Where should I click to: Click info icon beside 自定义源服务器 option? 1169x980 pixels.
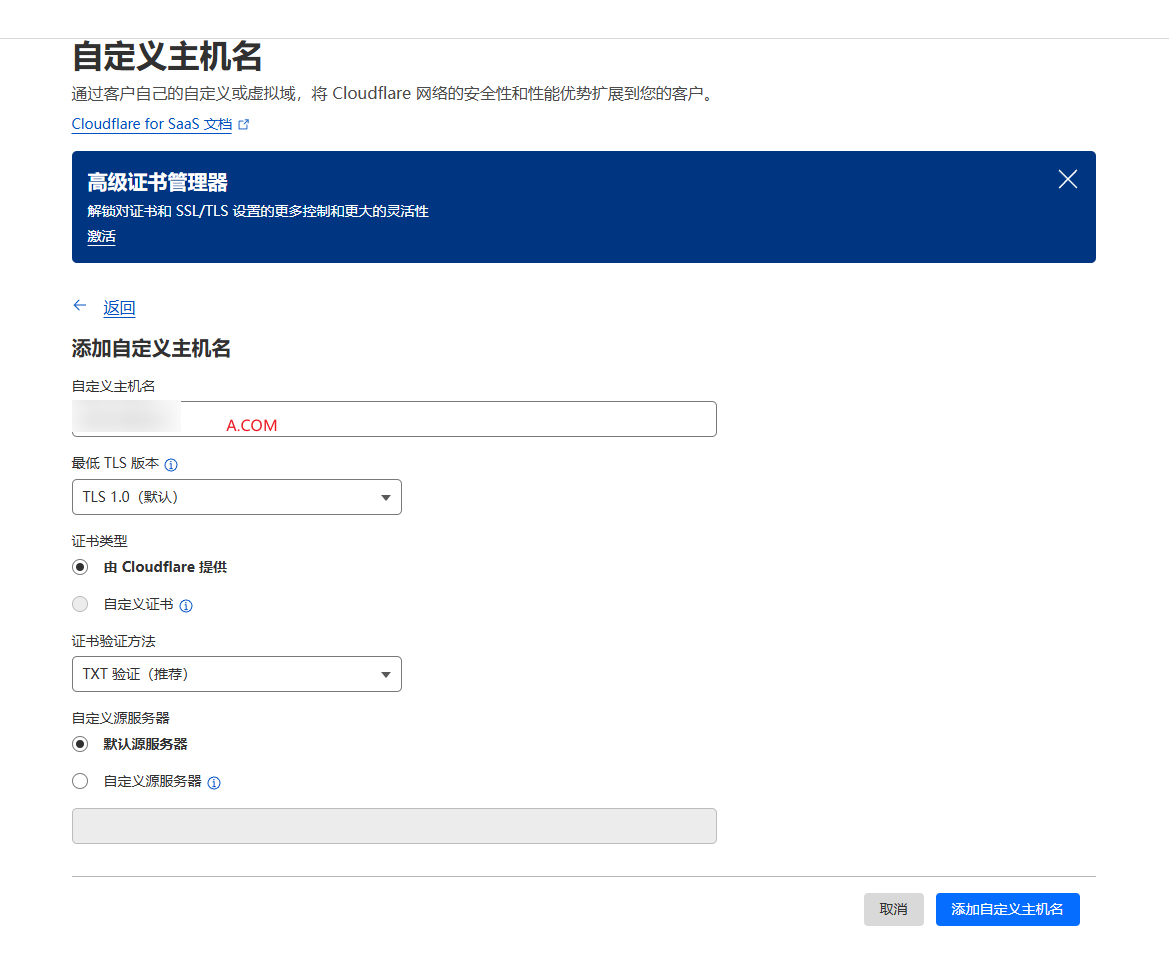coord(214,782)
